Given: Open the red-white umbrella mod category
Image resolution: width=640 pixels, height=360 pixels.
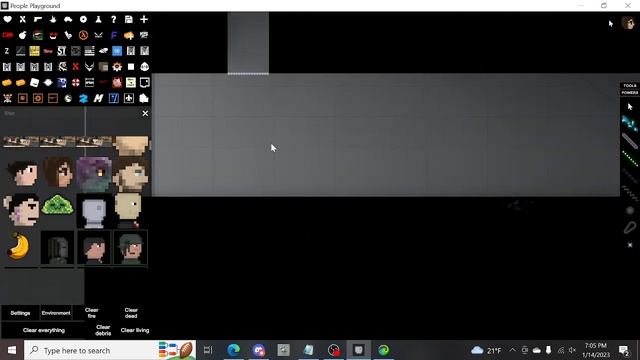Looking at the screenshot, I should 76,82.
